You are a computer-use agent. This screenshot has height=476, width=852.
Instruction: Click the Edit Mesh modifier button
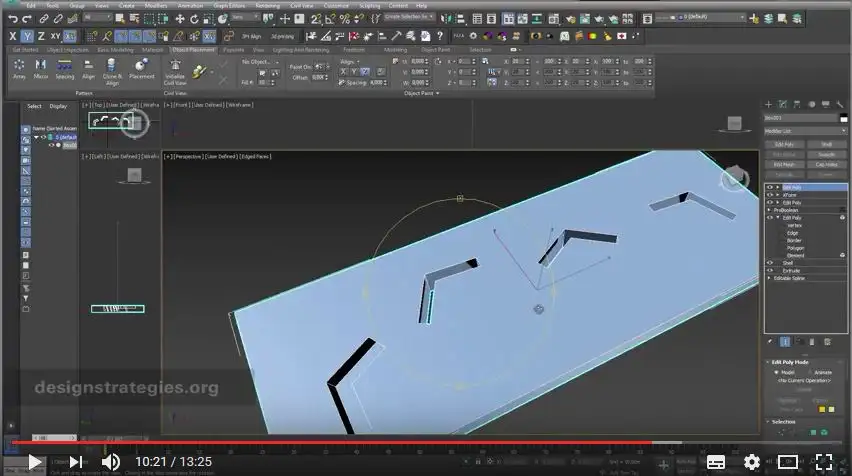784,165
